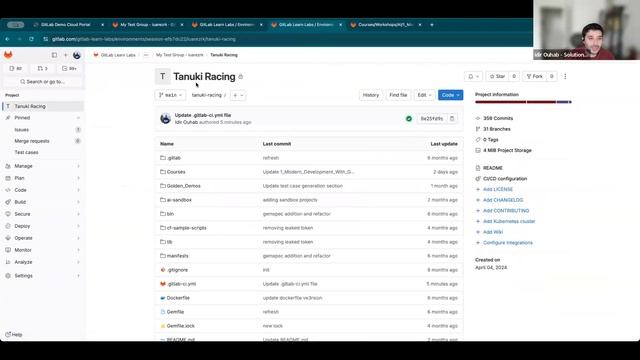This screenshot has width=640, height=360.
Task: Open 359 Commits link
Action: 498,118
